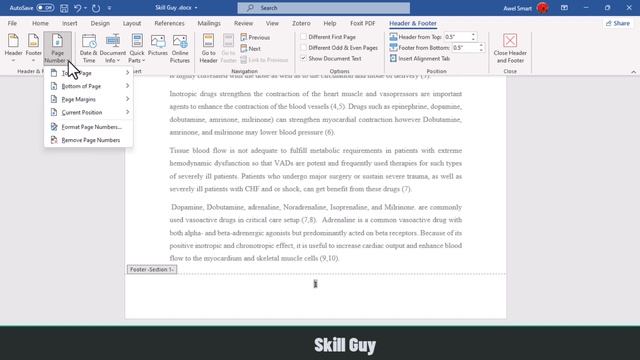This screenshot has height=360, width=640.
Task: Enable Different Odd & Even Pages
Action: tap(304, 47)
